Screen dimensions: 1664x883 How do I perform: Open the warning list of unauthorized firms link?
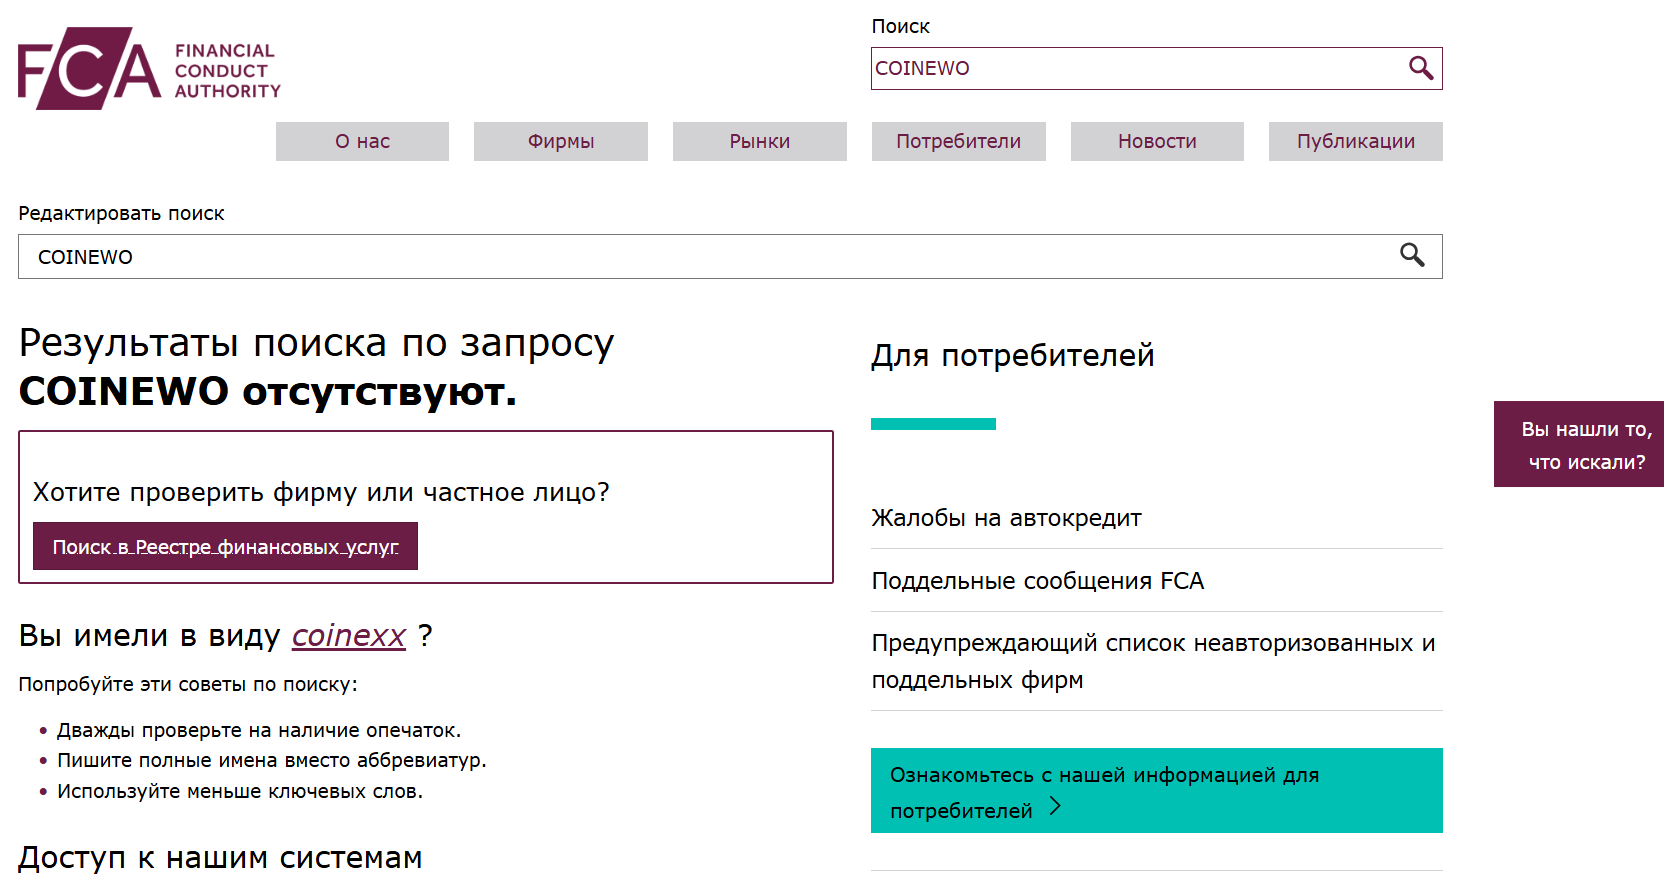[1152, 660]
